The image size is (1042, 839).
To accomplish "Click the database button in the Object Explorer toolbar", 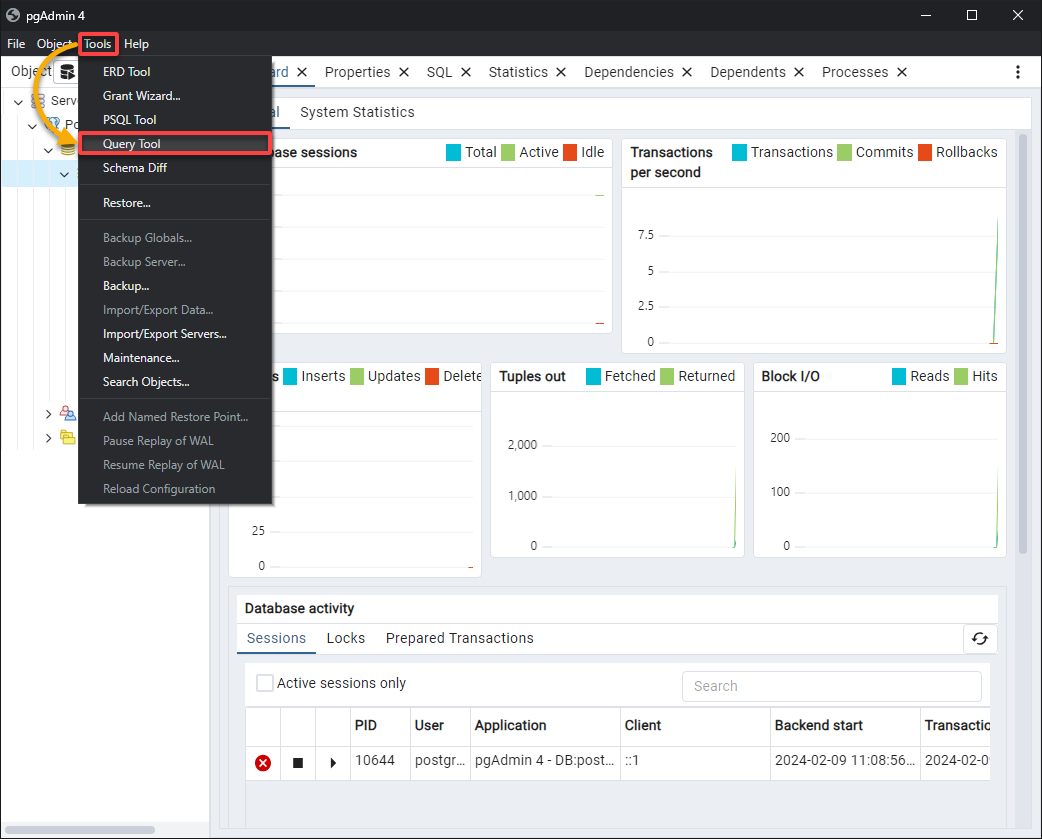I will pyautogui.click(x=67, y=72).
